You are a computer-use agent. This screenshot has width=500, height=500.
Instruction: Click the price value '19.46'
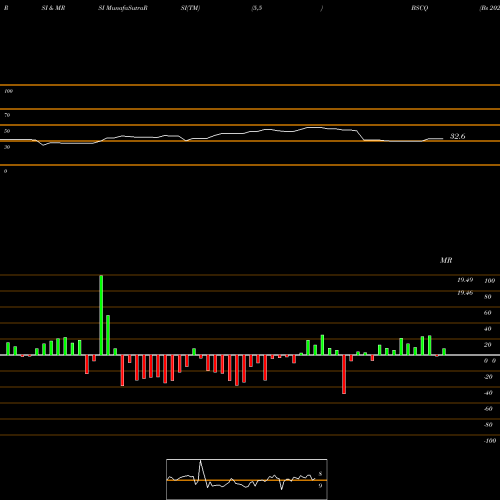[465, 293]
